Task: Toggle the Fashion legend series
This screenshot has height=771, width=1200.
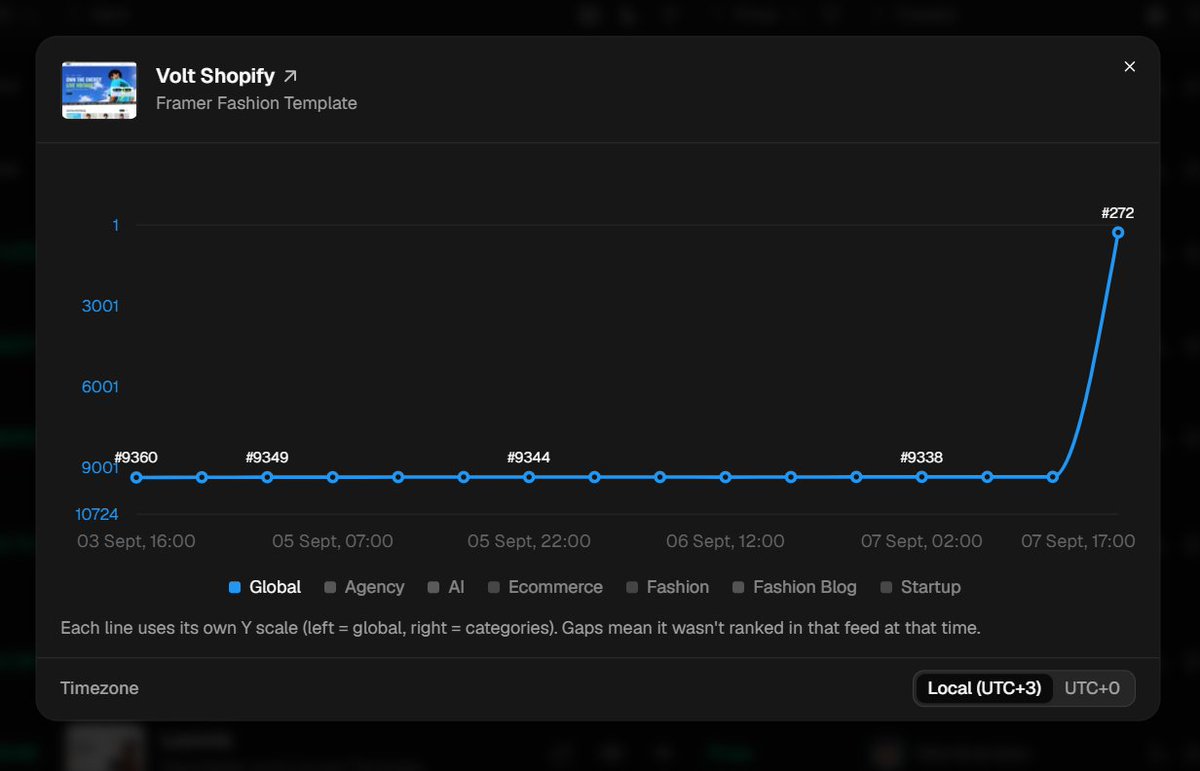Action: [668, 587]
